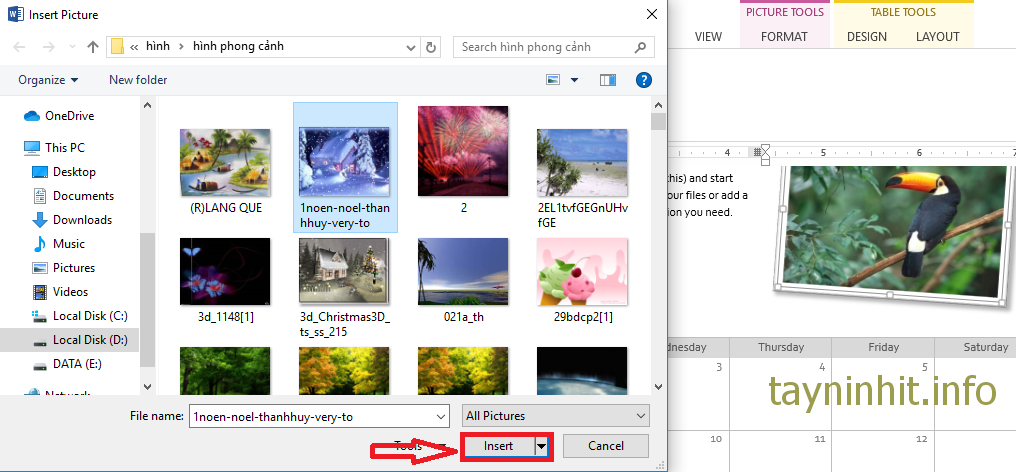Click the Search hình phong cảnh field
The width and height of the screenshot is (1016, 472).
point(545,47)
